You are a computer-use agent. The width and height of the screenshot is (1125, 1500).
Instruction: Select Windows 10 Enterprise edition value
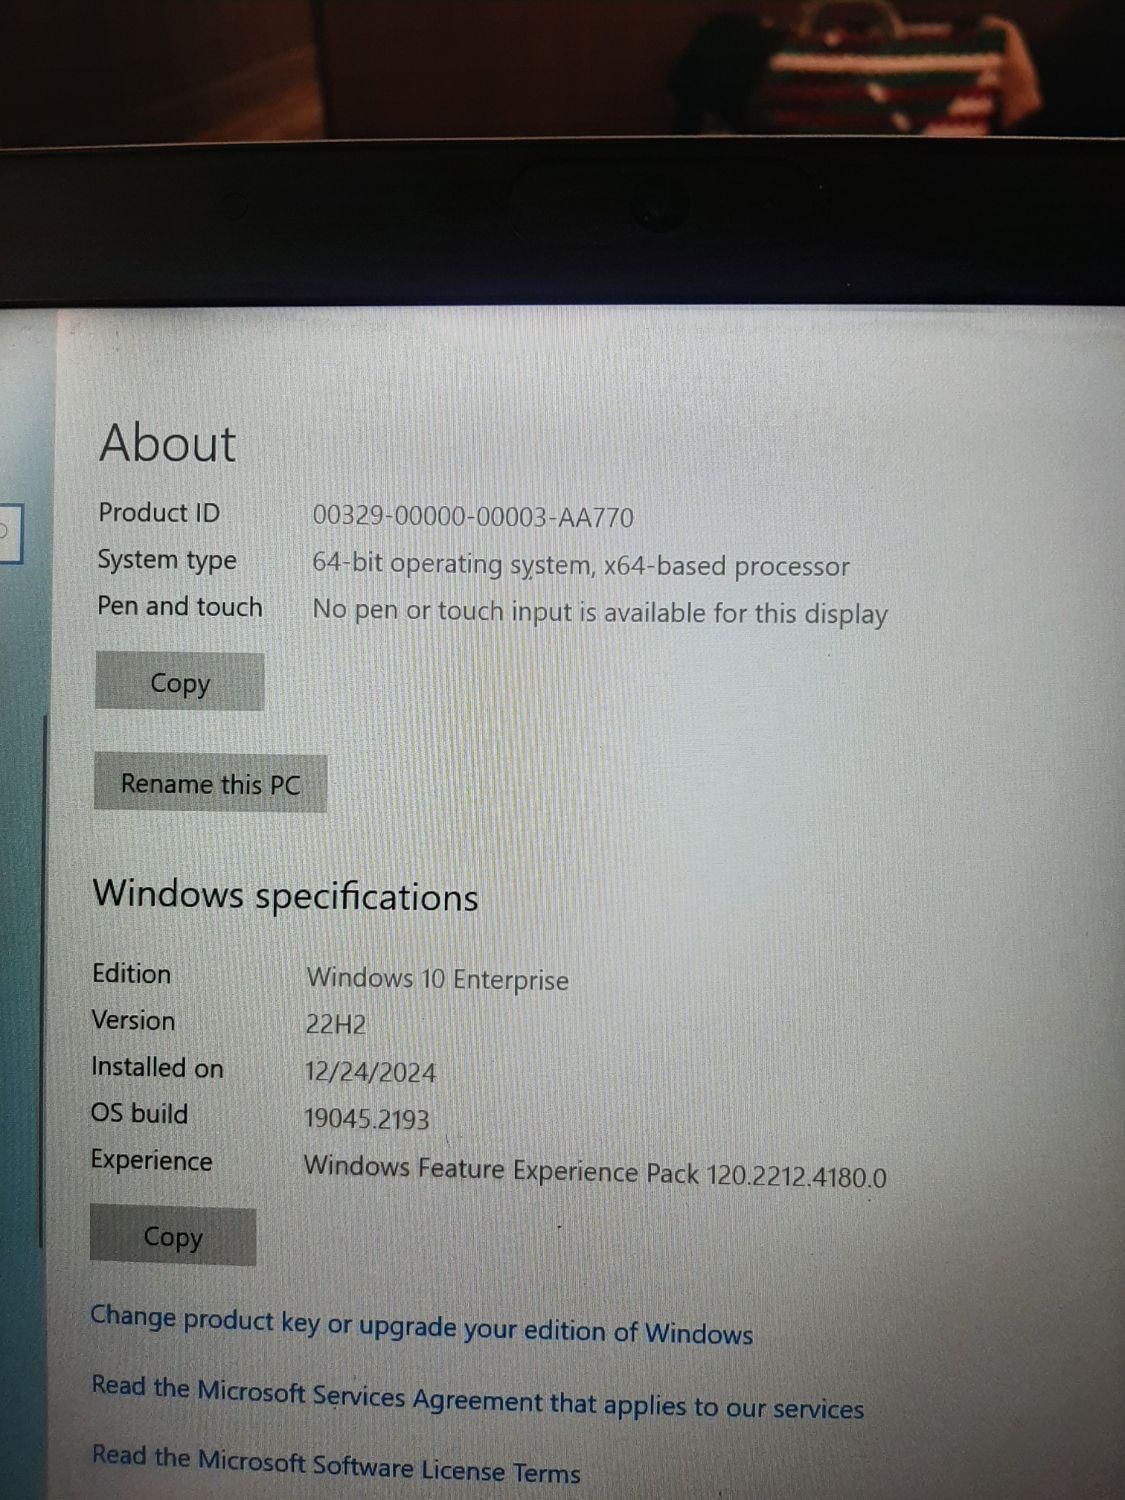pyautogui.click(x=437, y=978)
